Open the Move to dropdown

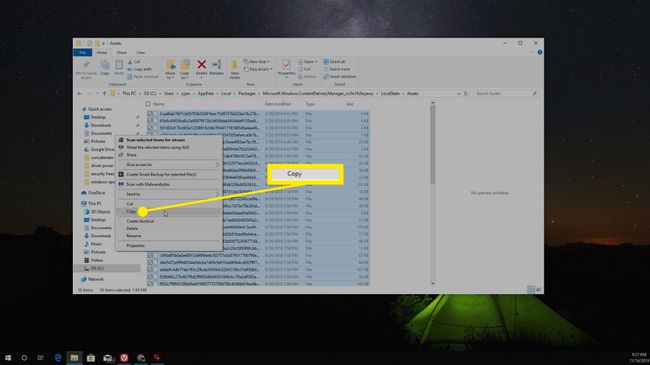coord(170,68)
